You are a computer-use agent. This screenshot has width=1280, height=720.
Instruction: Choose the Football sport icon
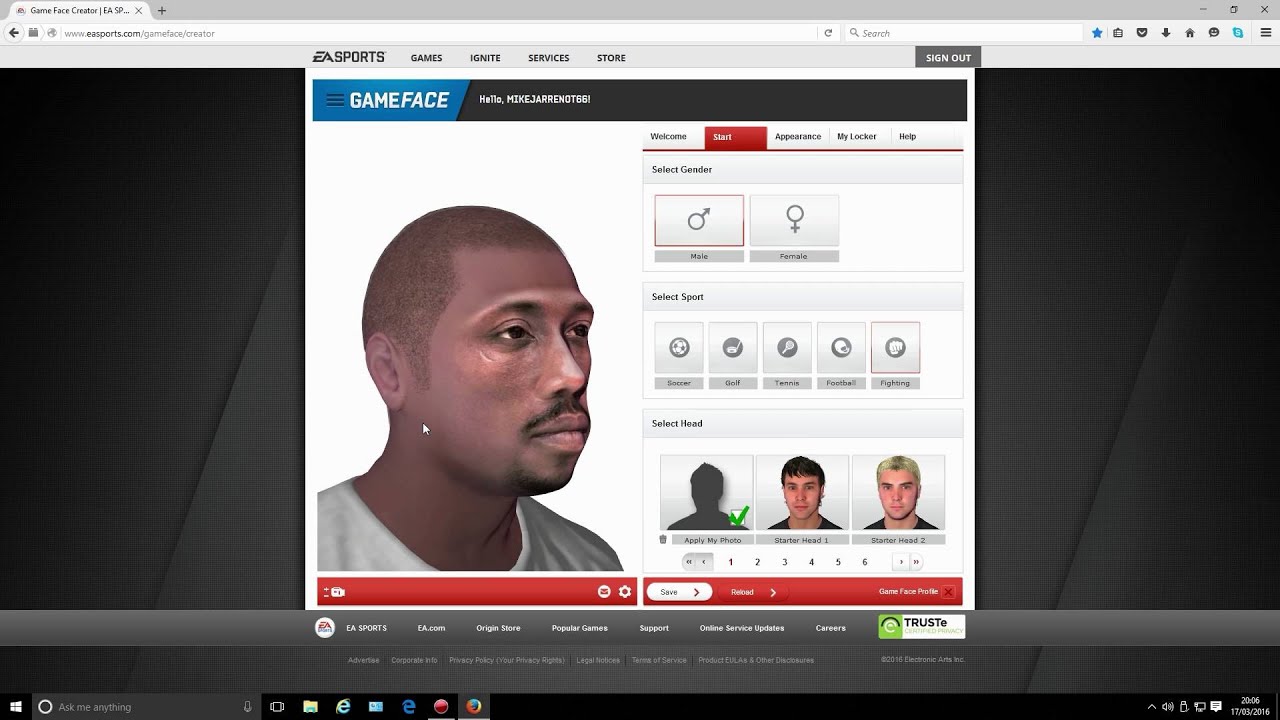pyautogui.click(x=841, y=348)
